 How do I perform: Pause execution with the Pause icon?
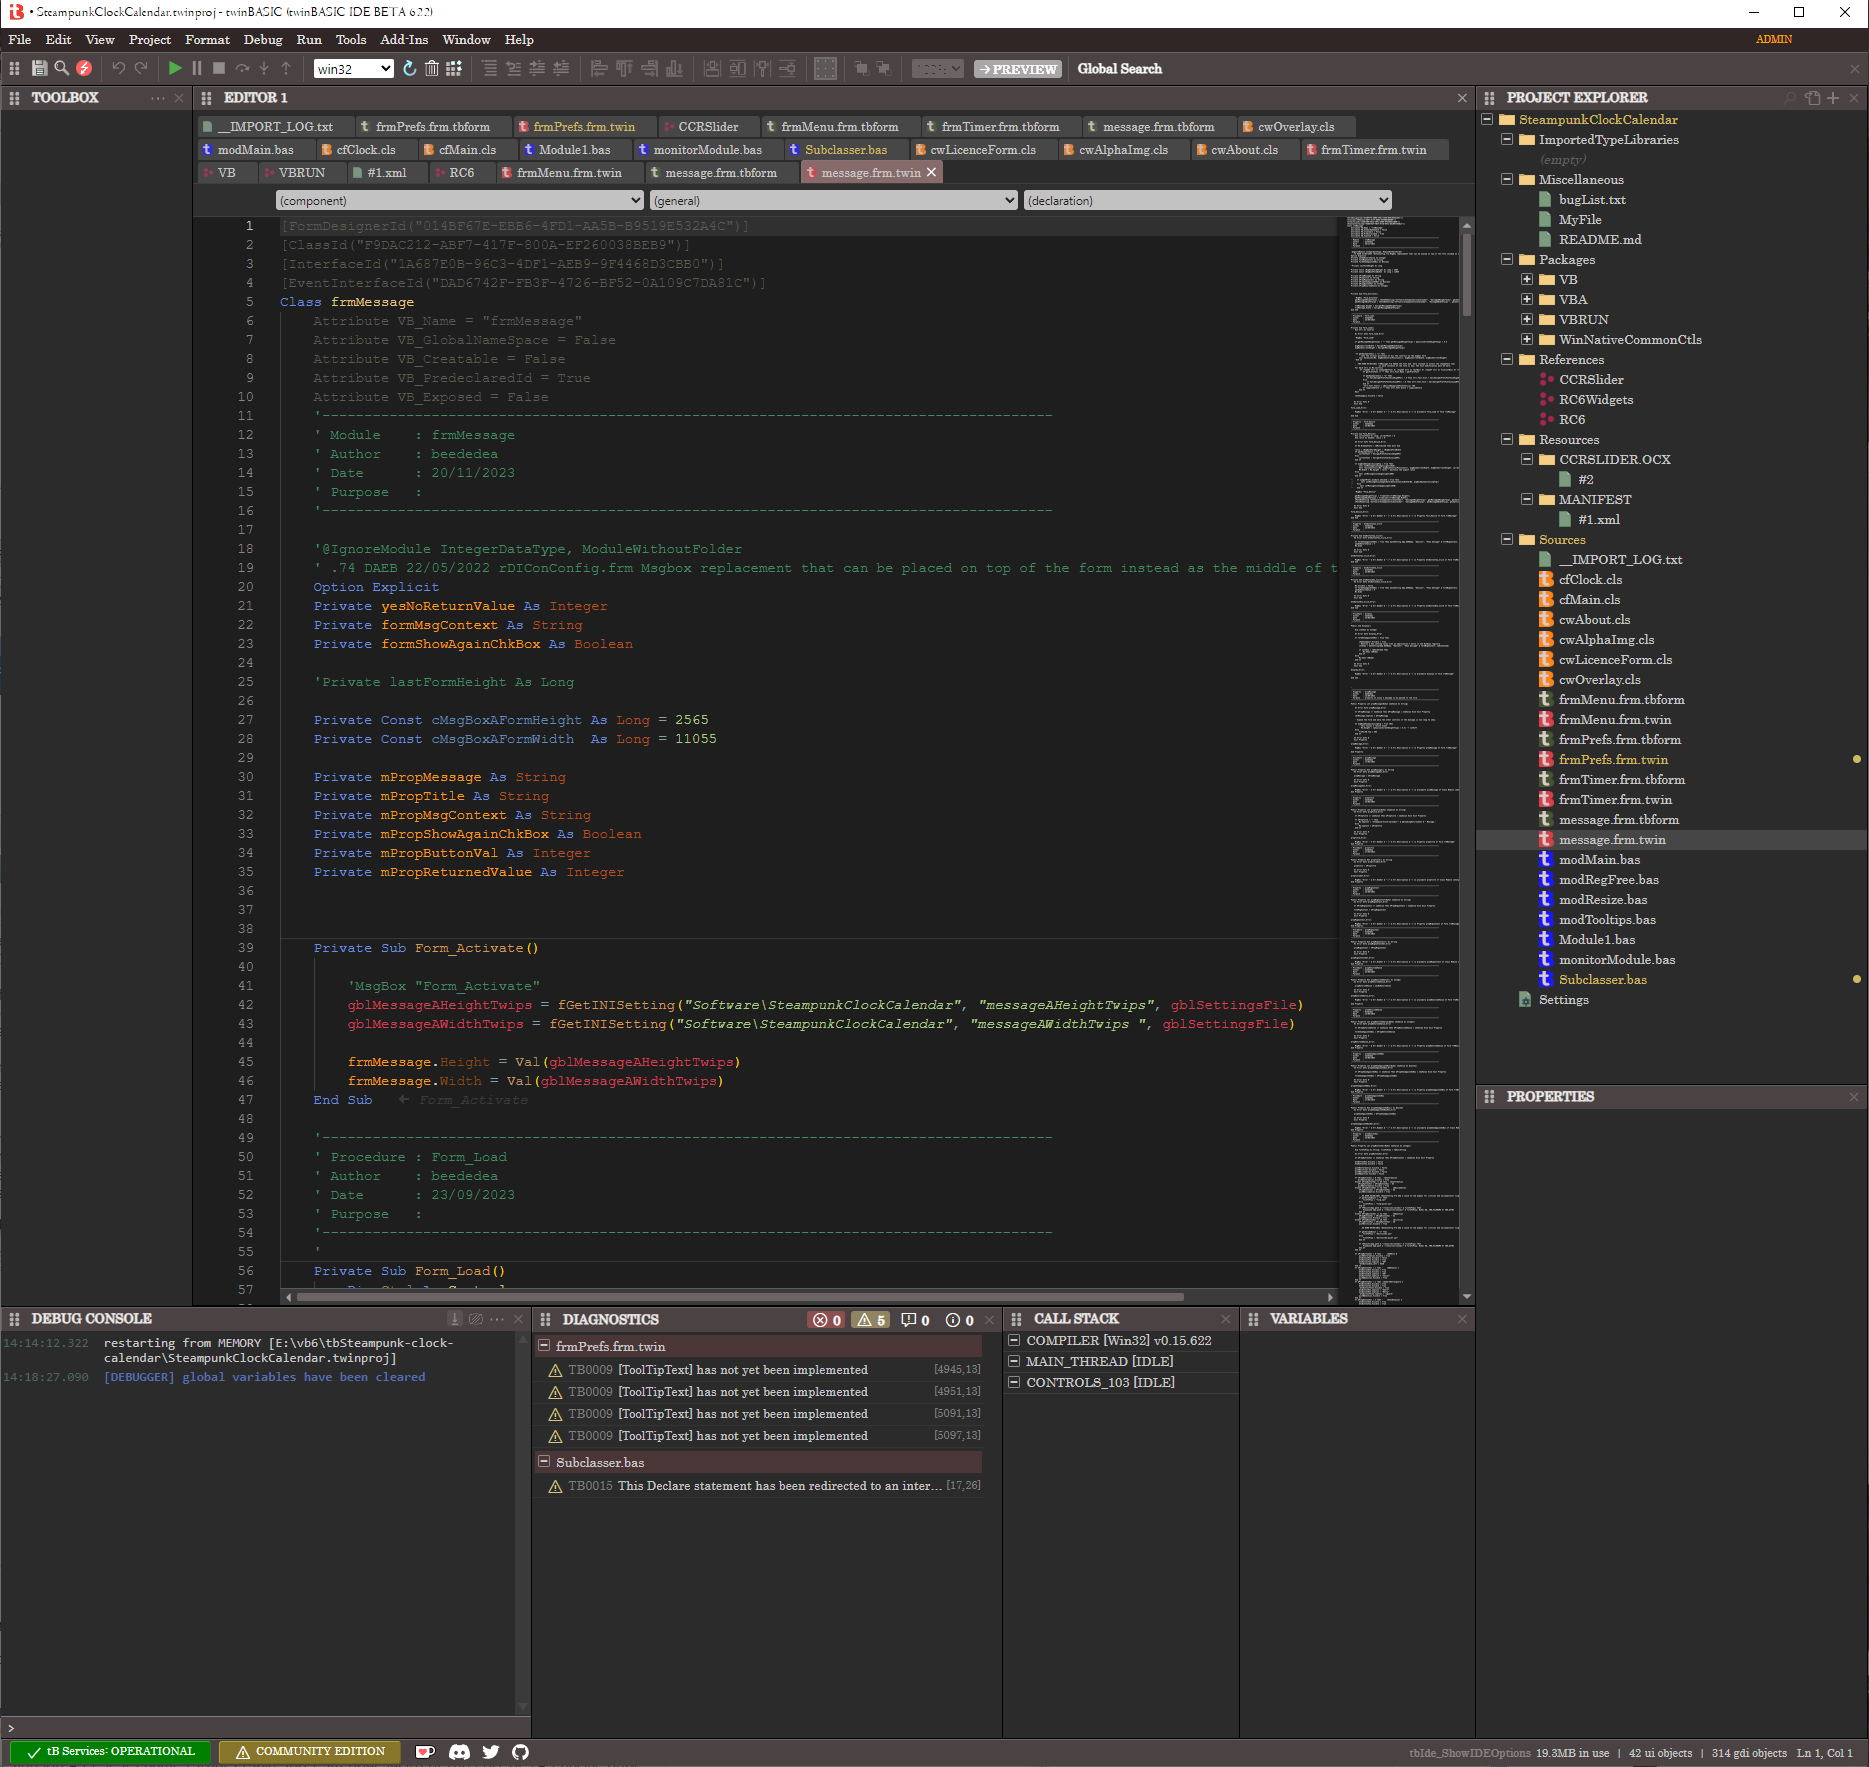(x=197, y=68)
